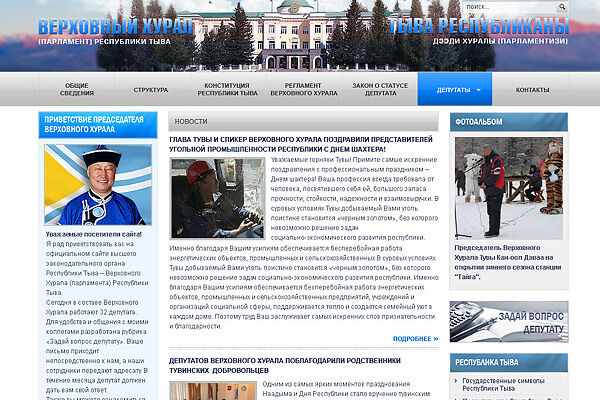The image size is (600, 400).
Task: View the miner news photo
Action: tap(217, 198)
